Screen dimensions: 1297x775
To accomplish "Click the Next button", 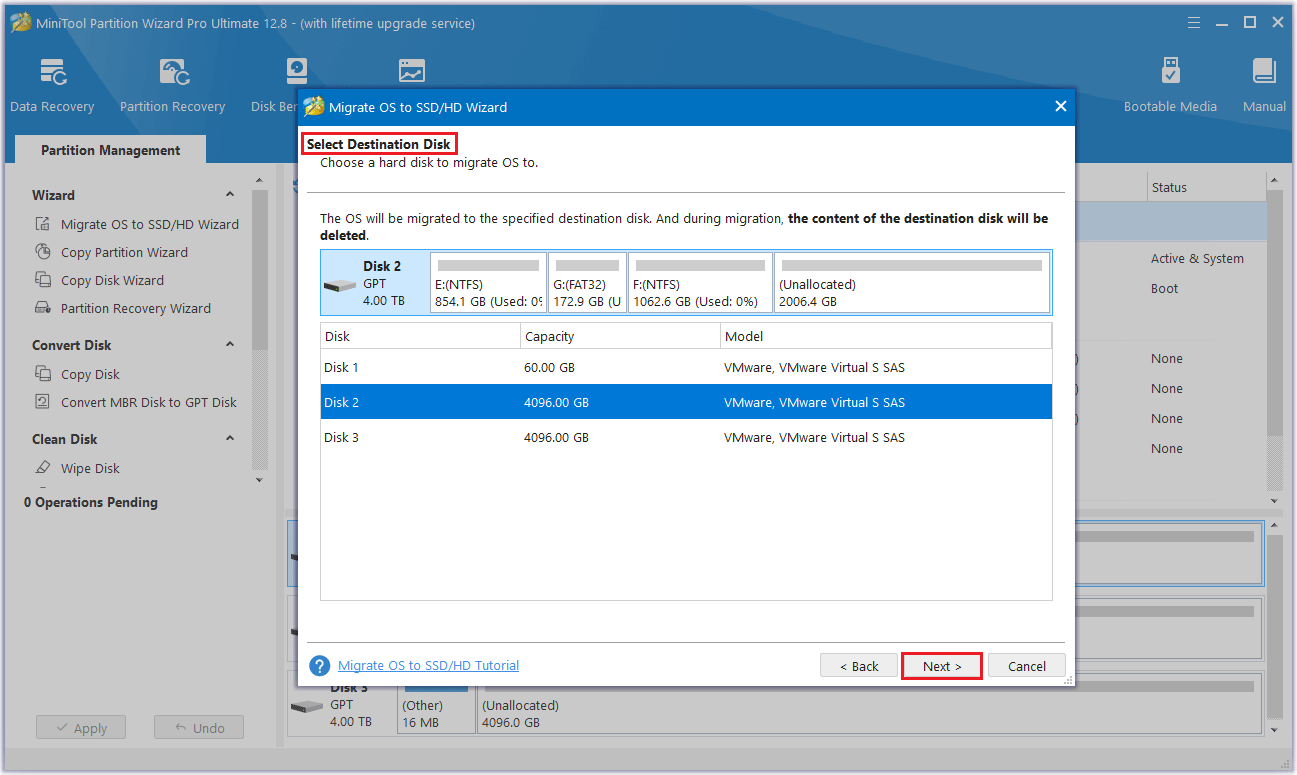I will (x=942, y=666).
